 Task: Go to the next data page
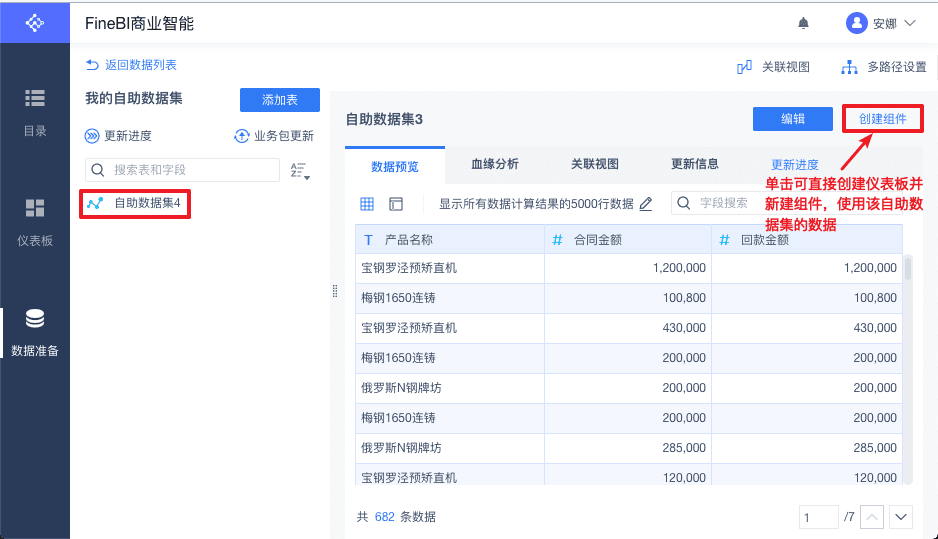901,517
